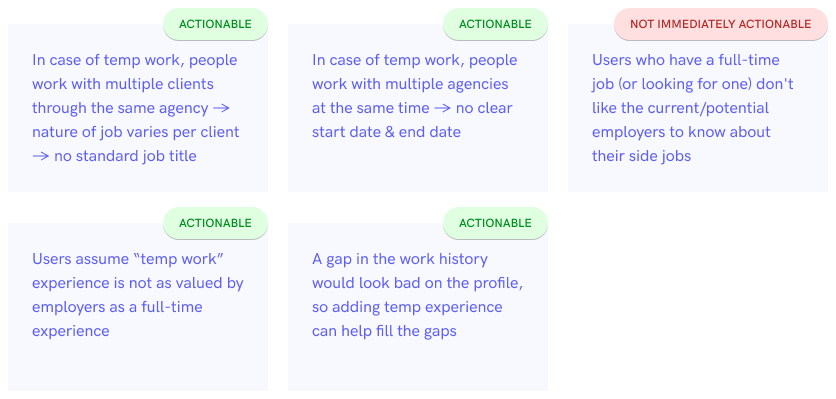Click the NOT IMMEDIATELY ACTIONABLE red badge
Screen dimensions: 836x399
click(720, 24)
